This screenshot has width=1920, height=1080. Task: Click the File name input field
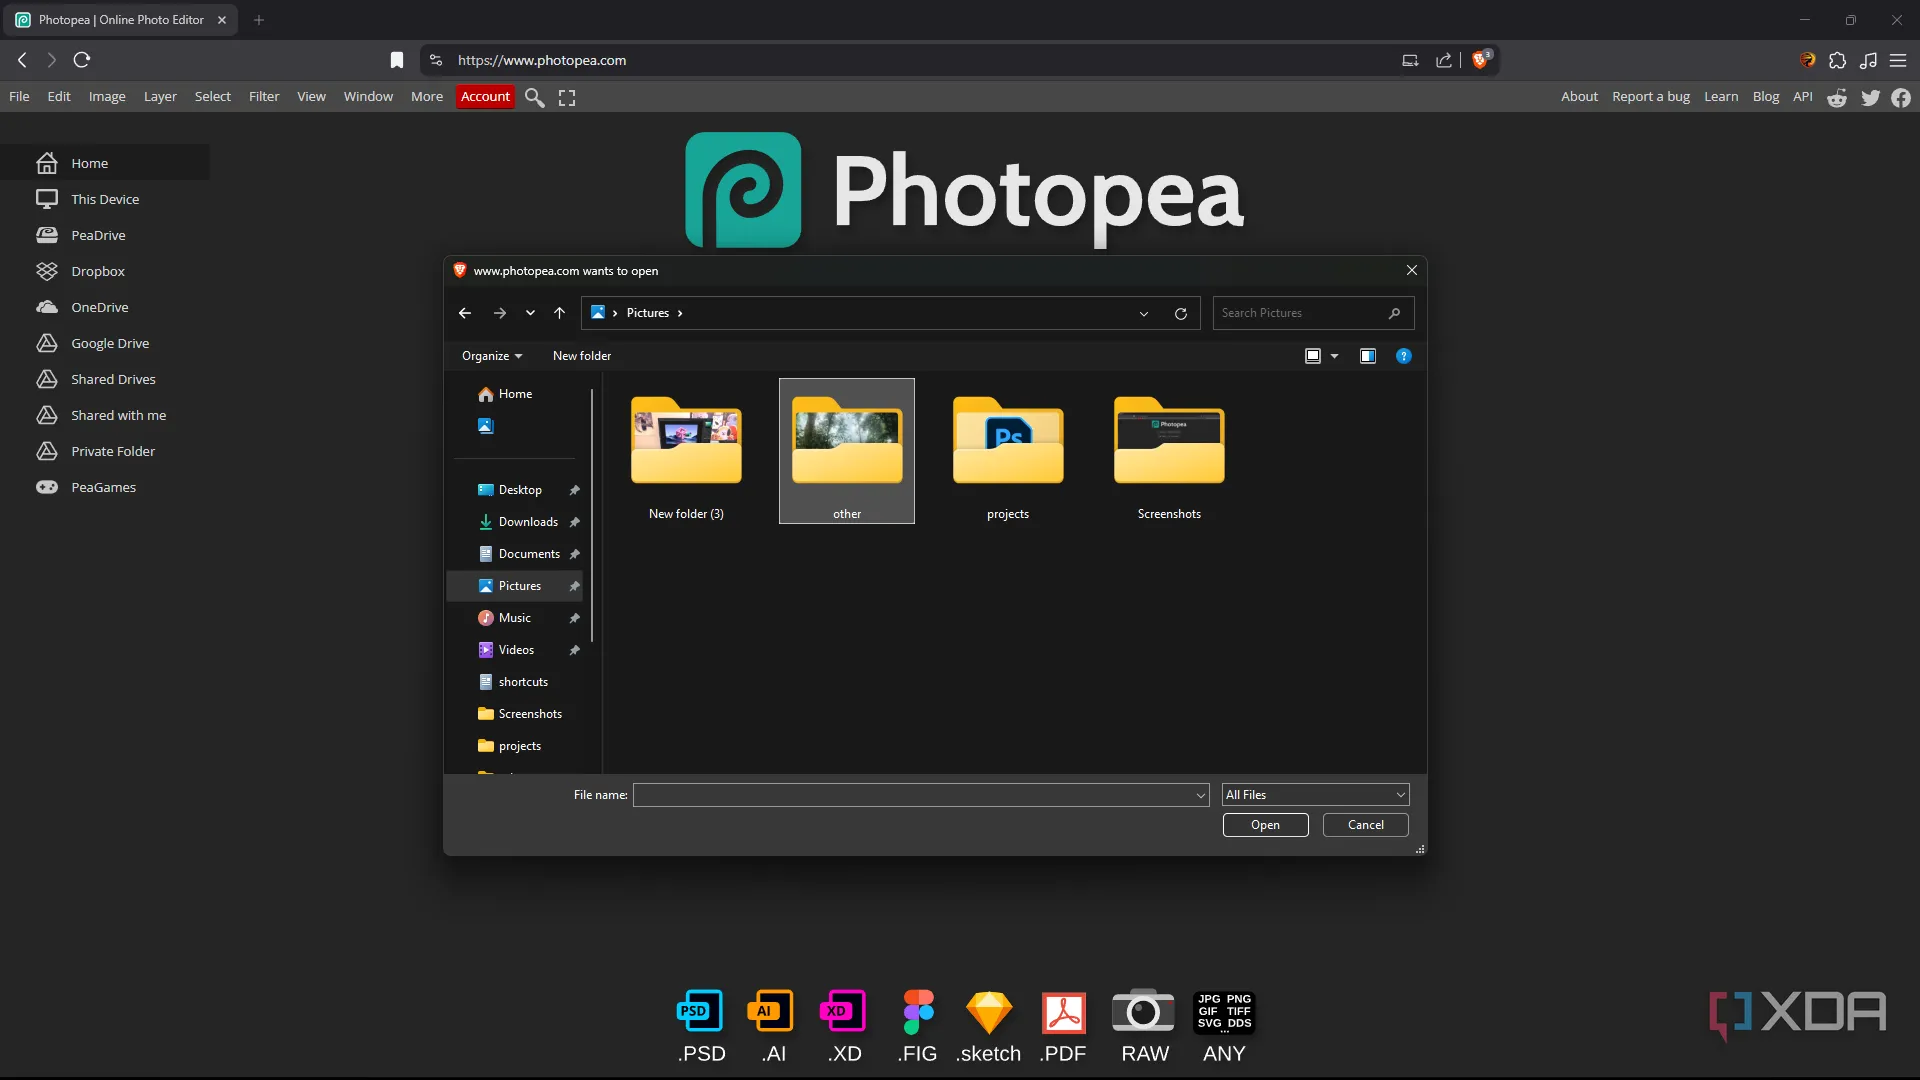tap(921, 795)
